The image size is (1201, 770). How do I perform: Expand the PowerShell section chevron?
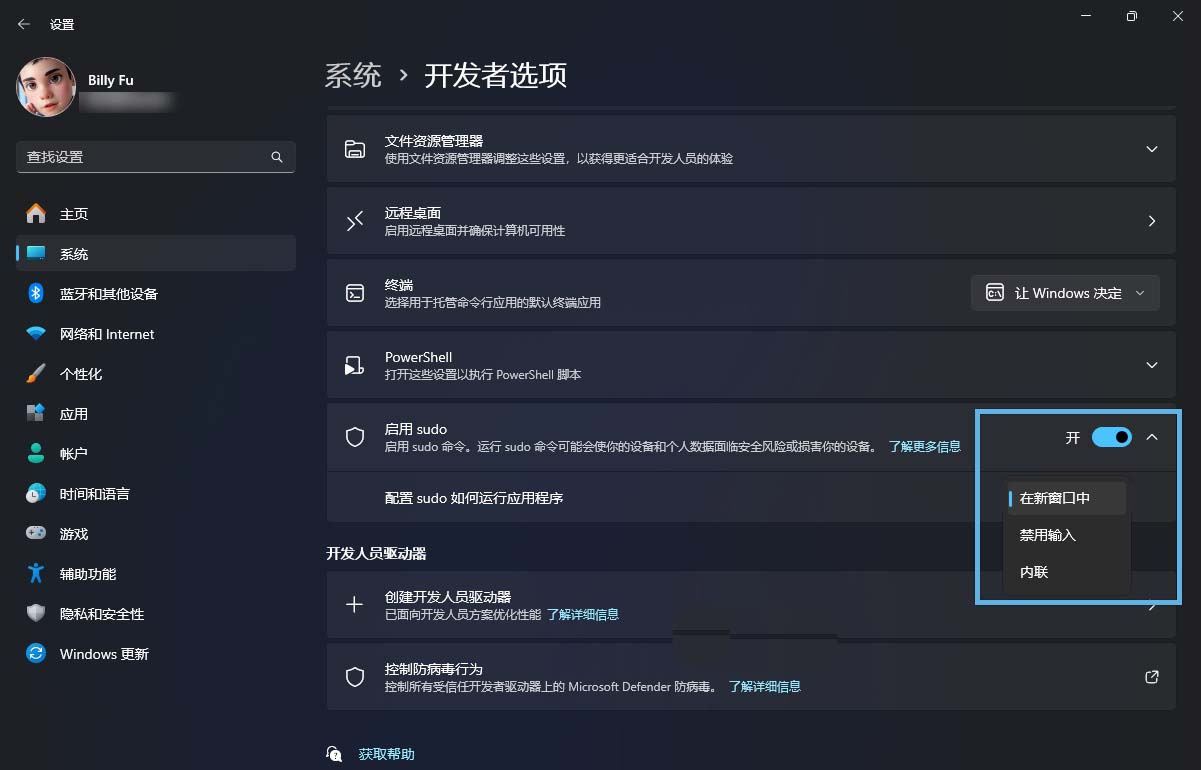coord(1152,364)
